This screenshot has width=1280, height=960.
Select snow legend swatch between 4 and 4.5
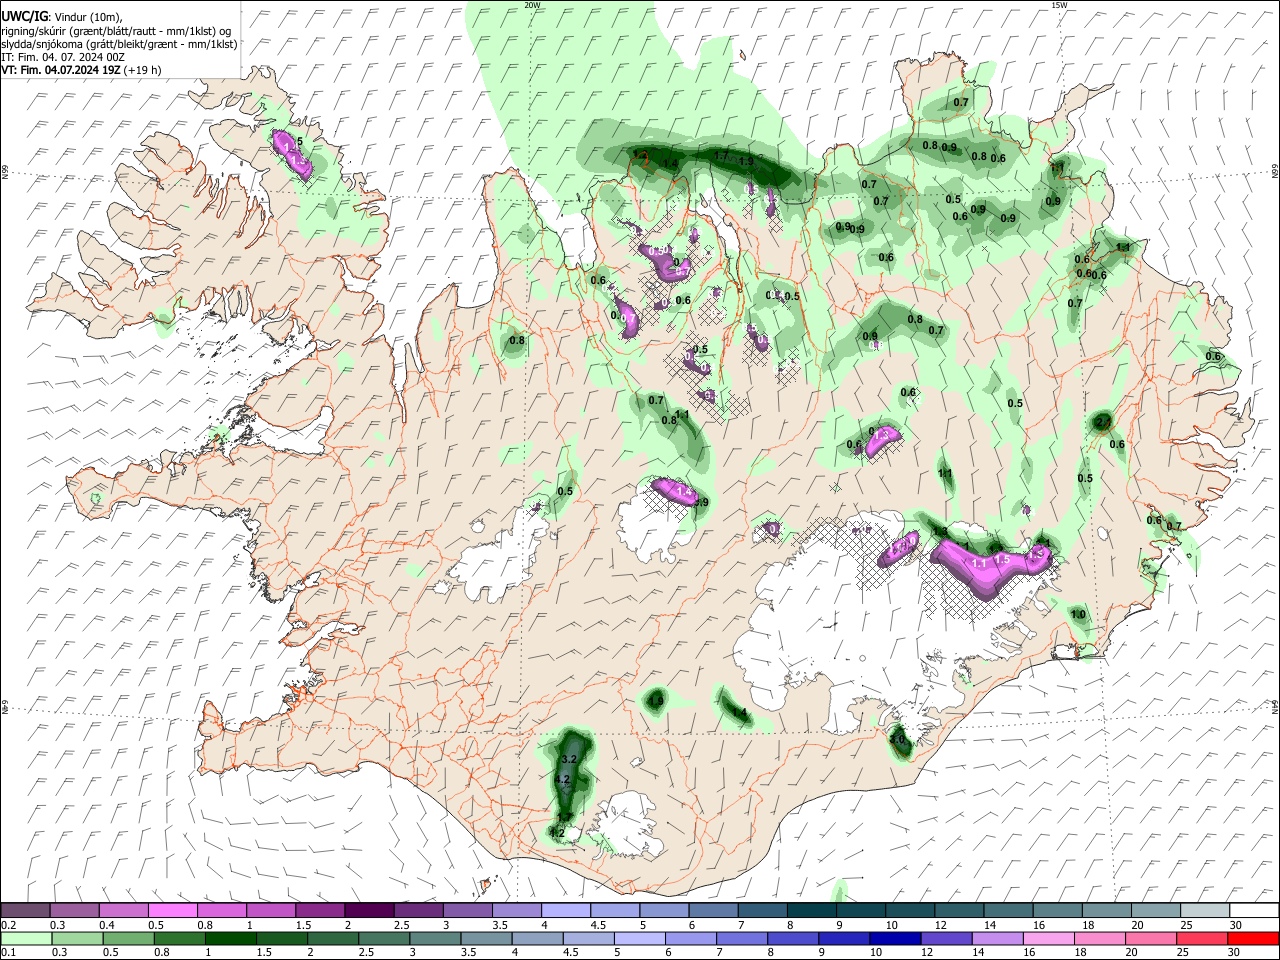565,910
